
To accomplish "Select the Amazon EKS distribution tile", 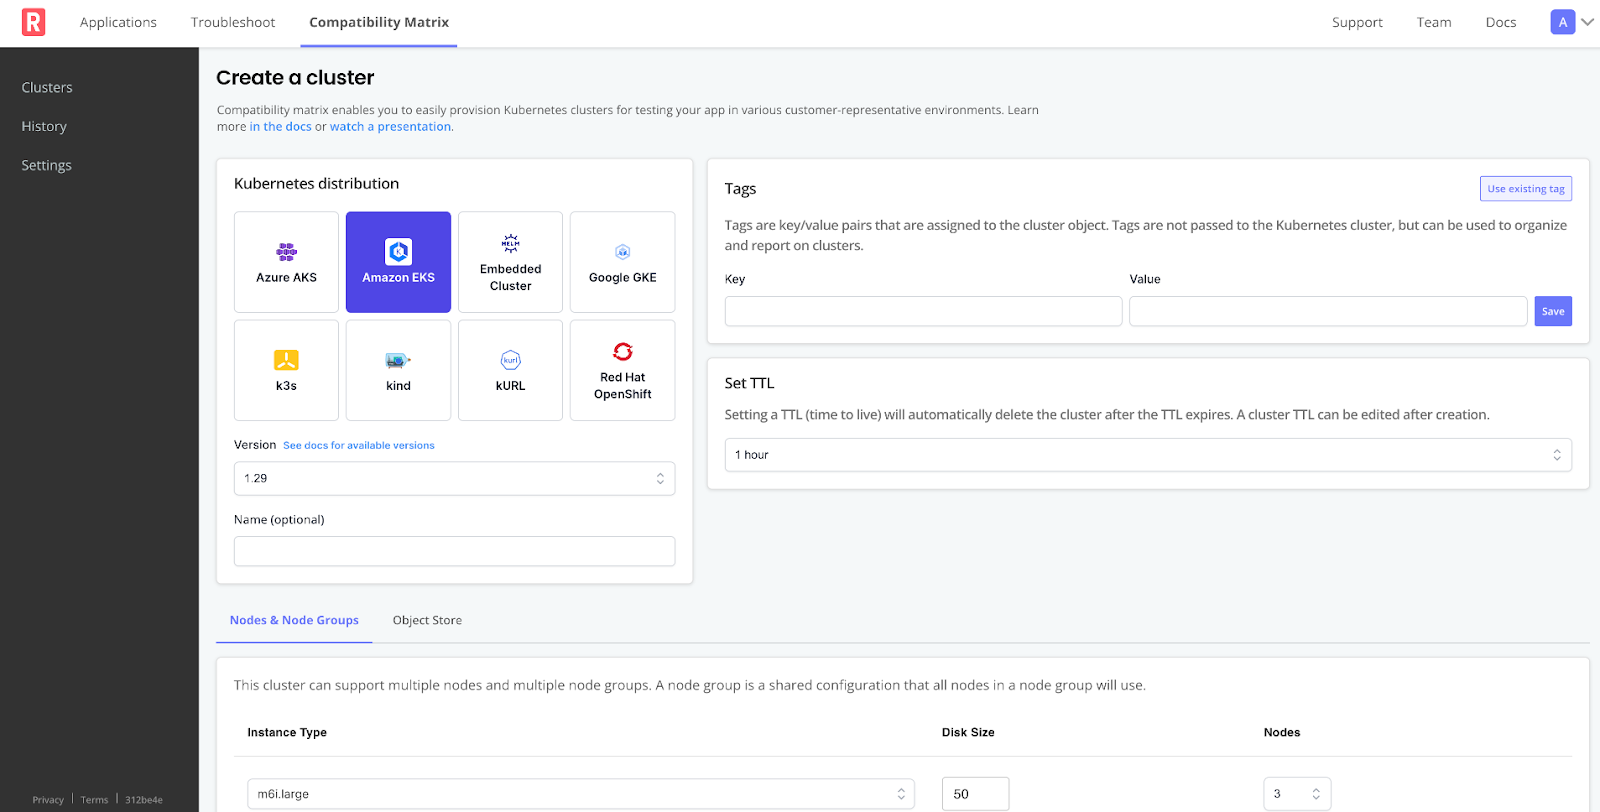I will [398, 262].
